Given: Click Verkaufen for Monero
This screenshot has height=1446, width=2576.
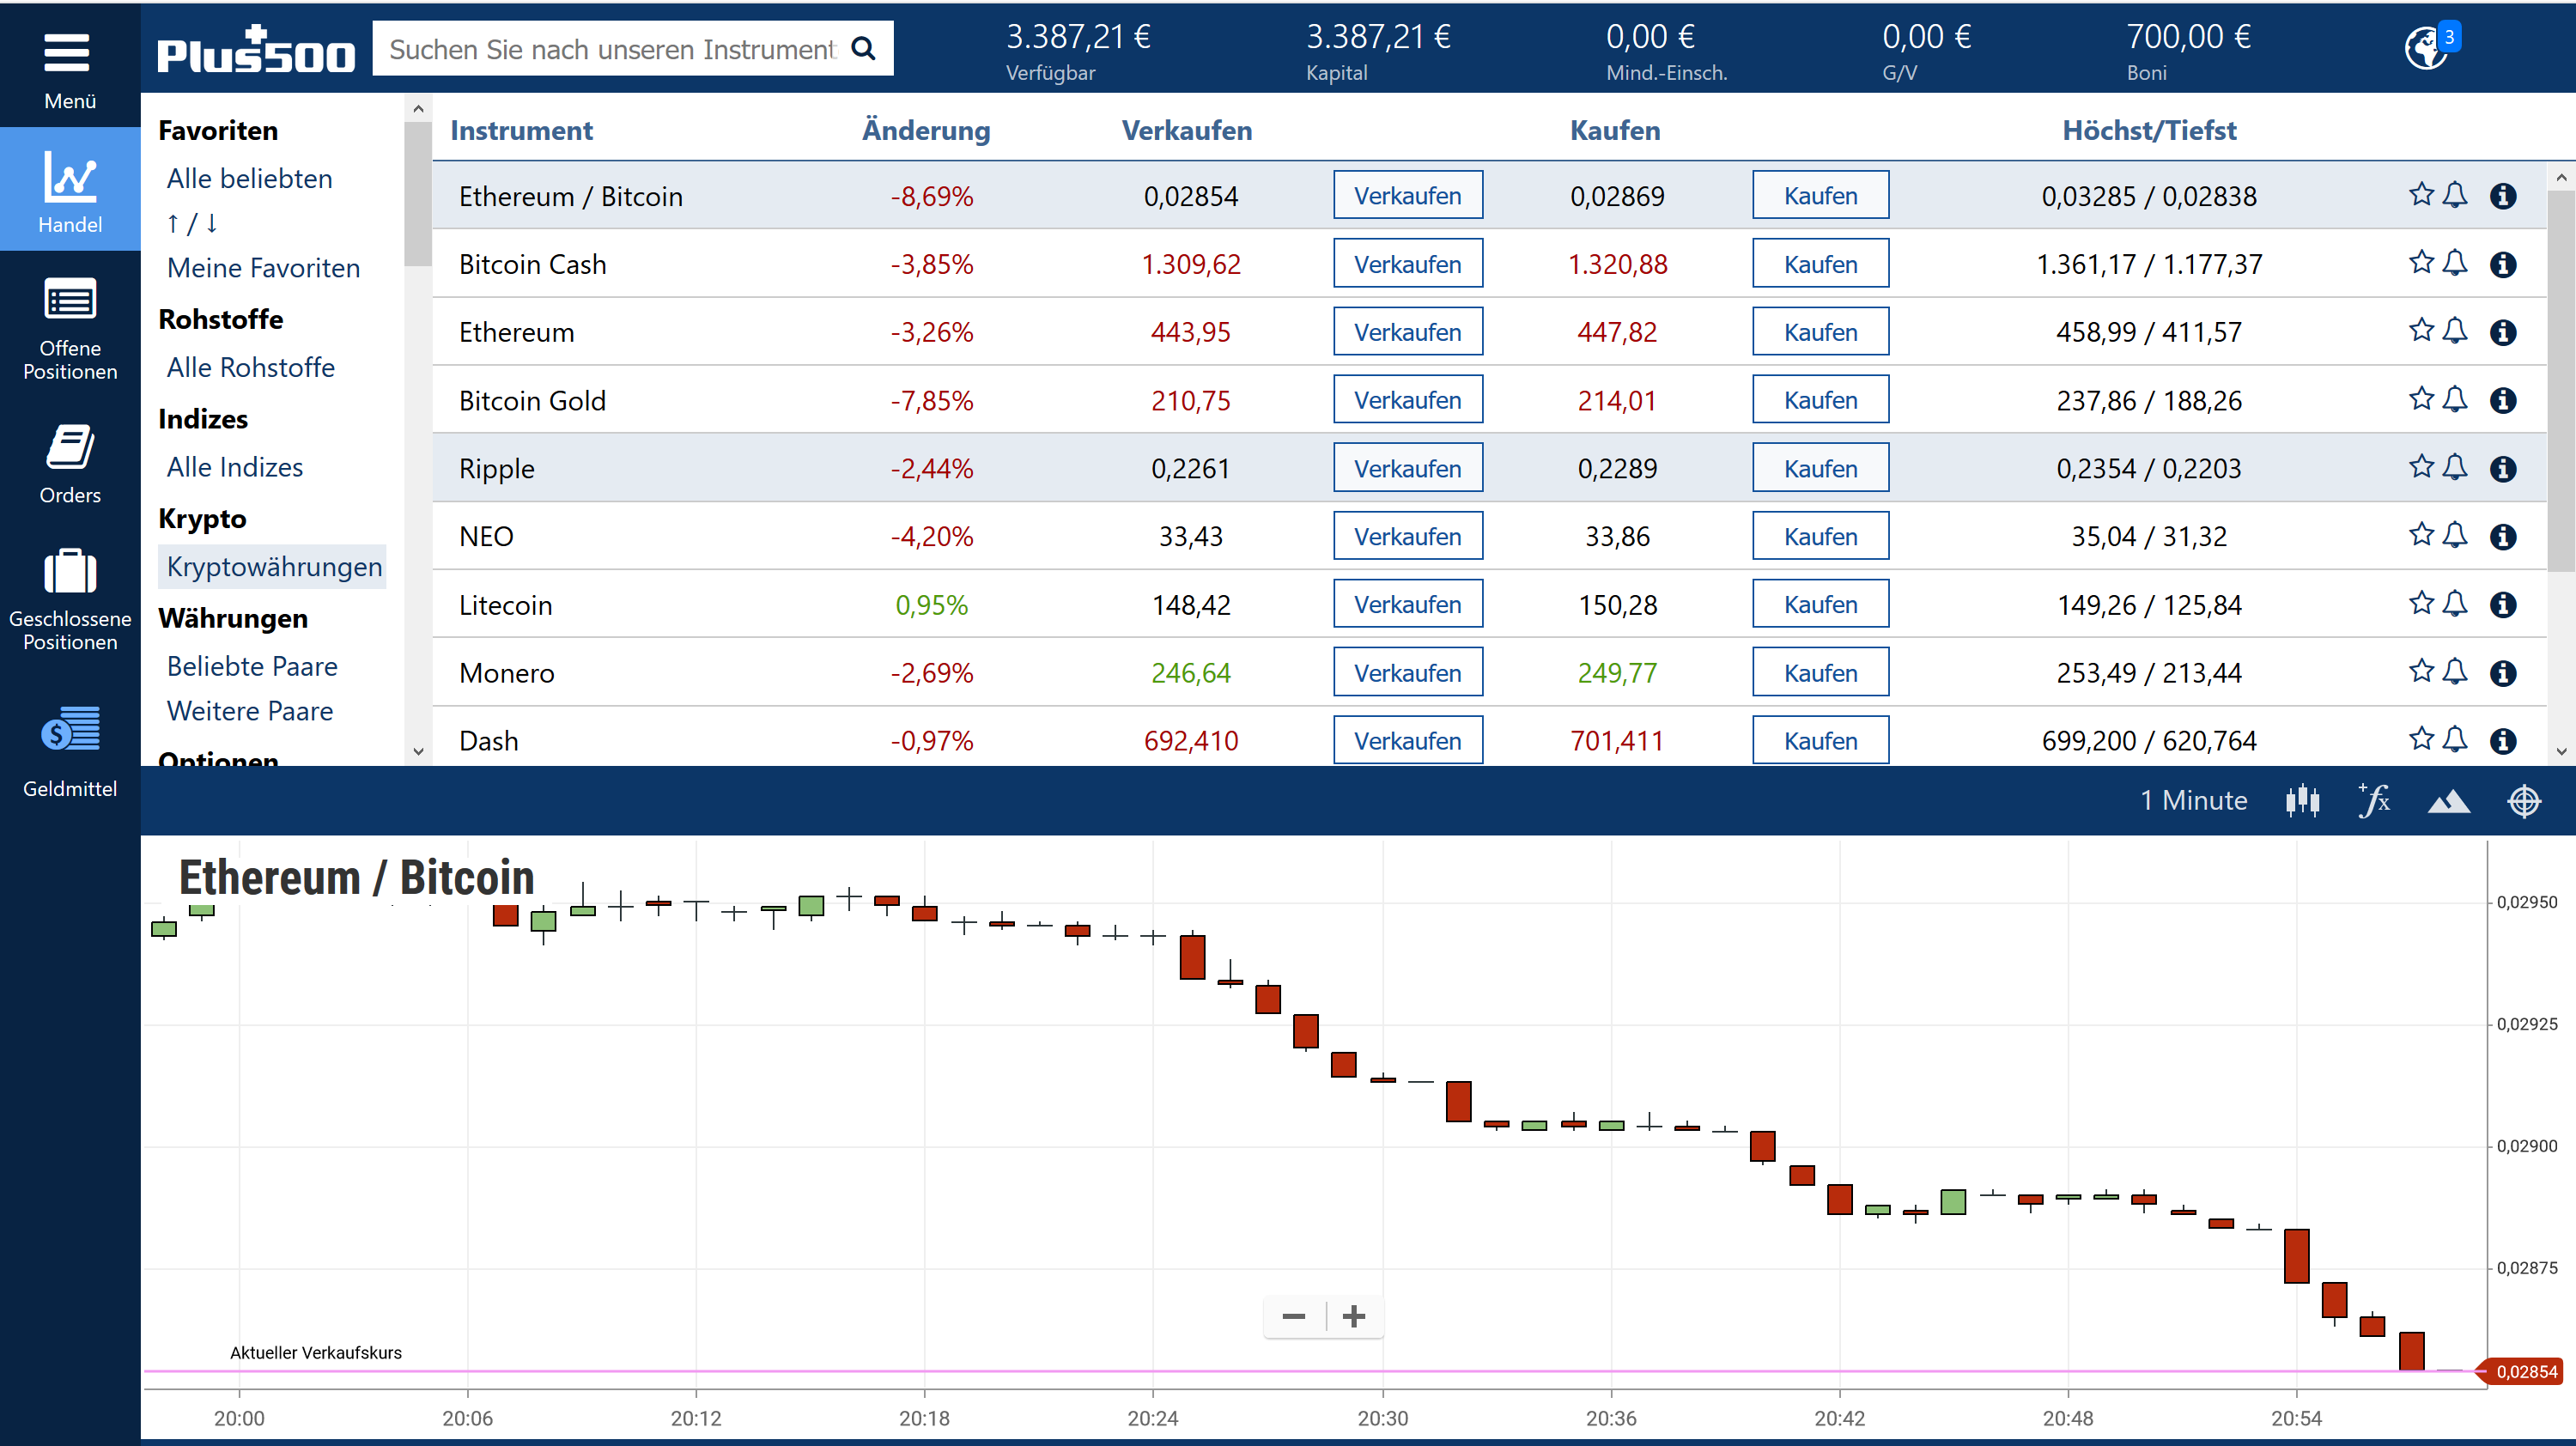Looking at the screenshot, I should (1408, 671).
